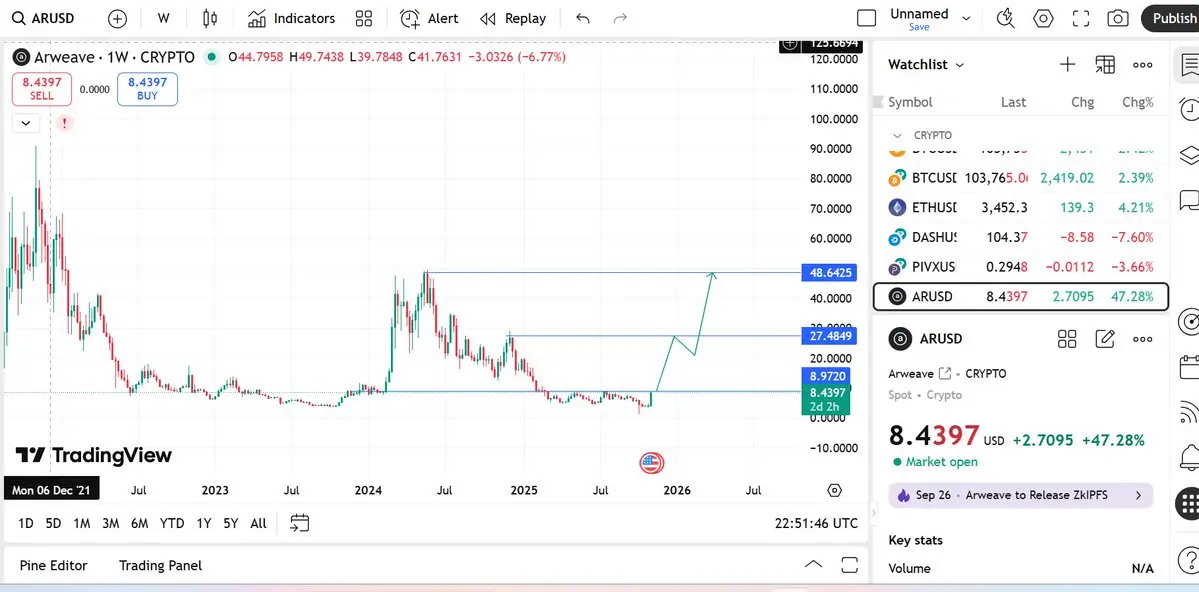Open watchlist advanced view icon
Screen dimensions: 1199x592
tap(1105, 64)
